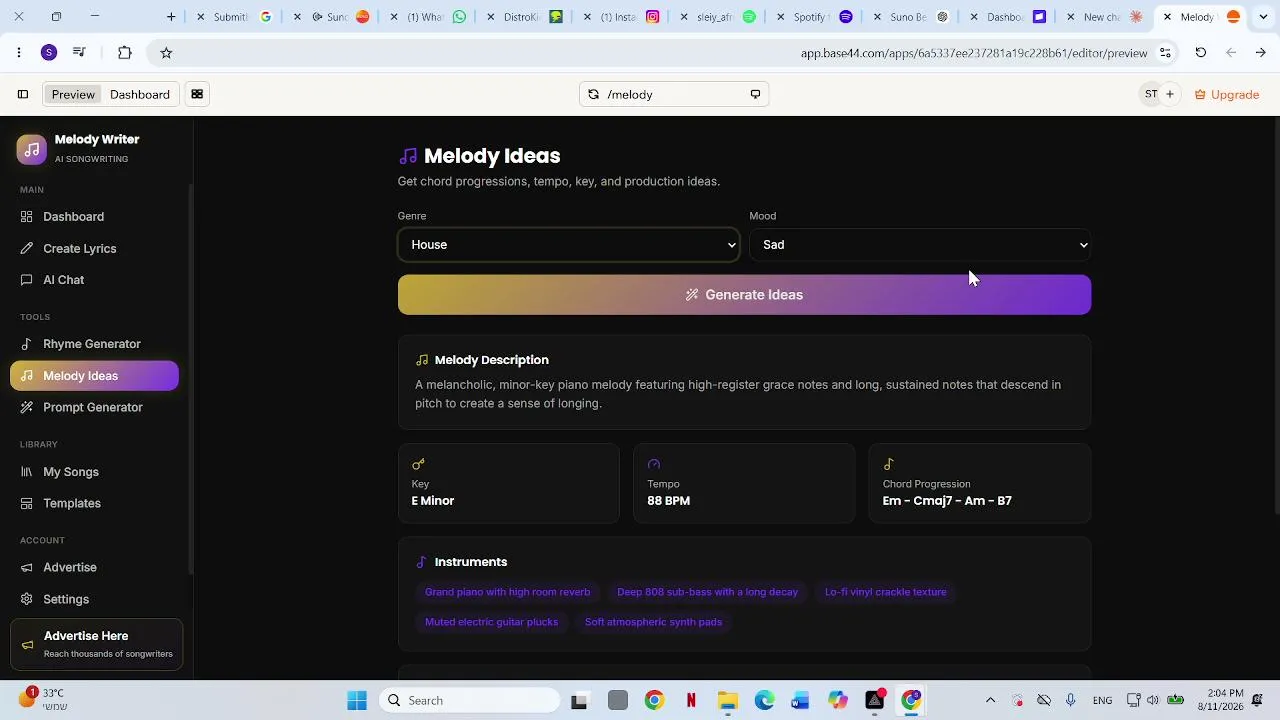Open Prompt Generator in the sidebar

pyautogui.click(x=95, y=408)
